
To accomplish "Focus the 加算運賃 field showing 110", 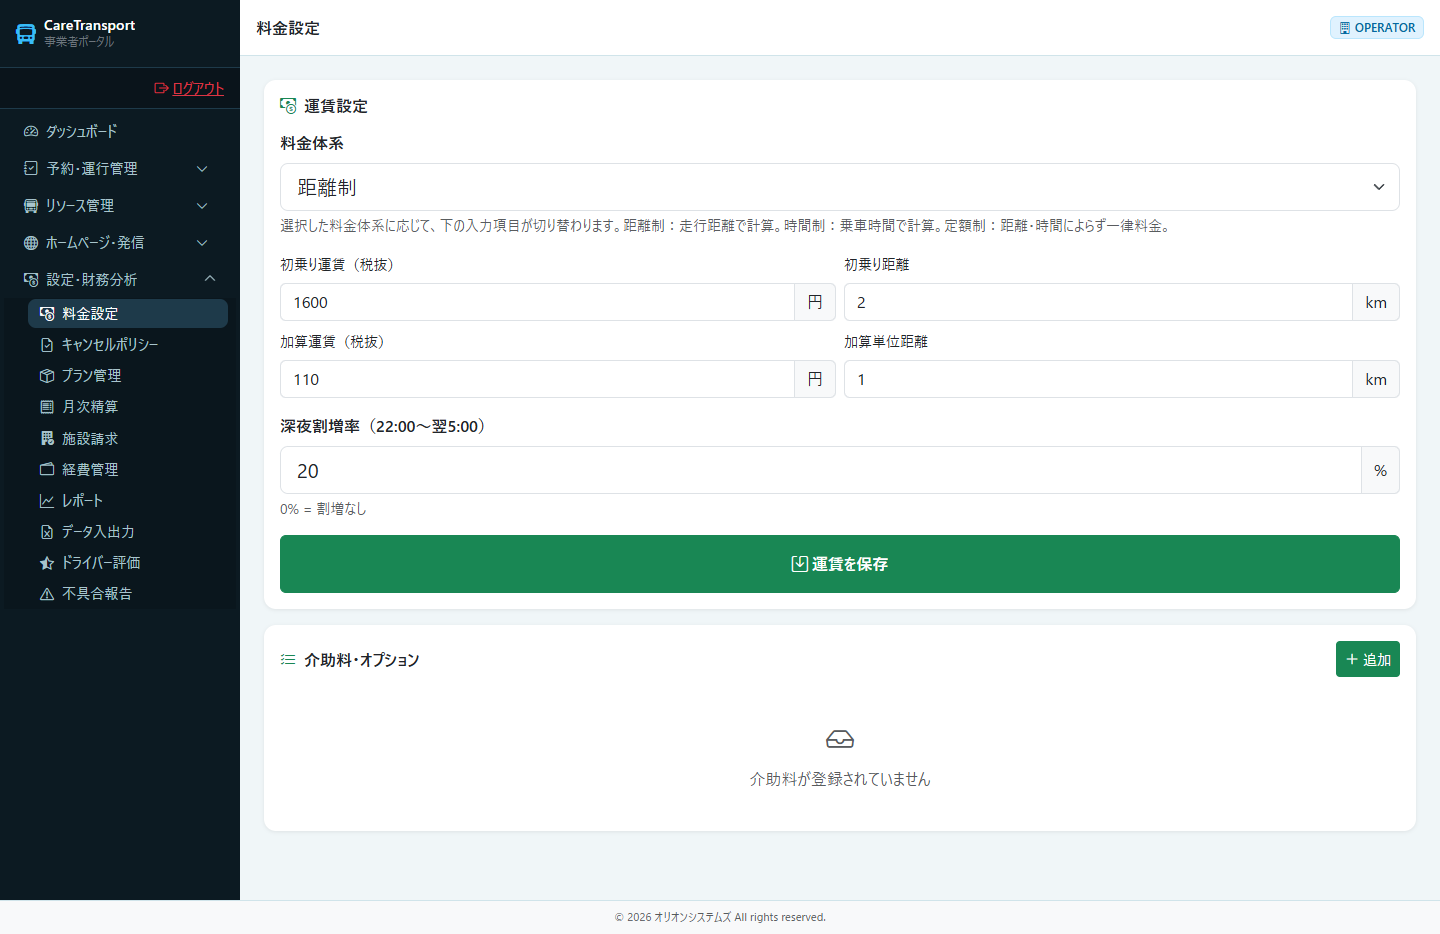I will (538, 379).
